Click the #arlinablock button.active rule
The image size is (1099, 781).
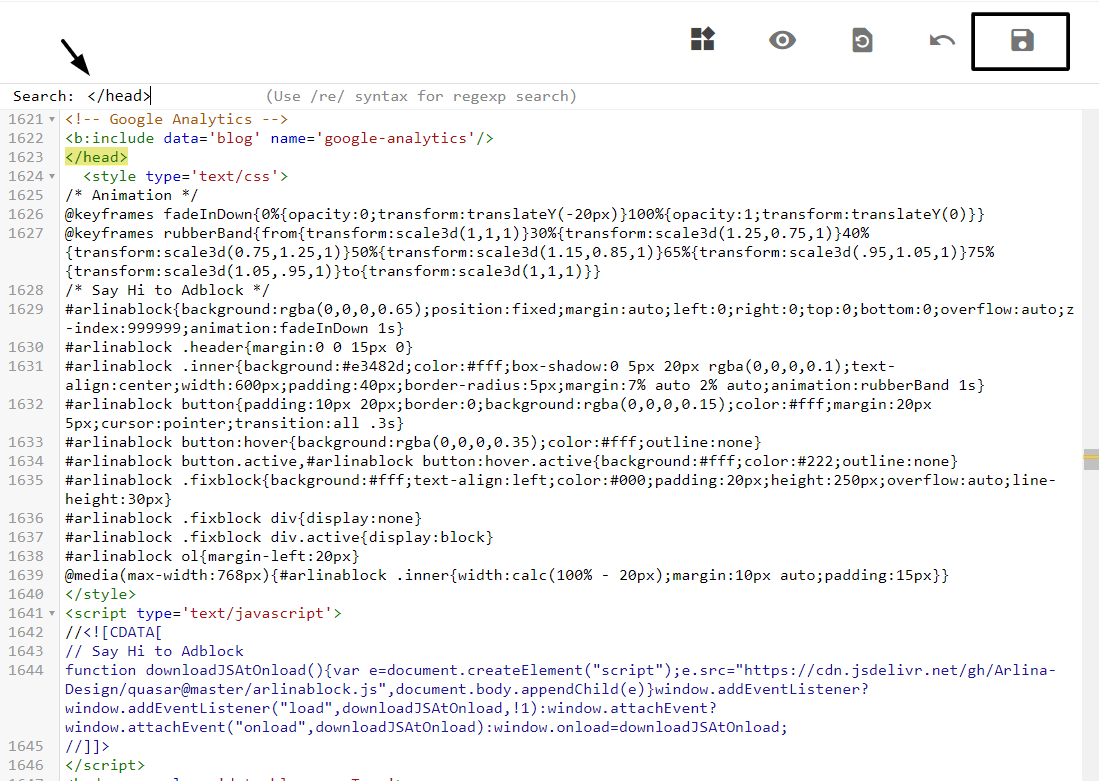(512, 461)
